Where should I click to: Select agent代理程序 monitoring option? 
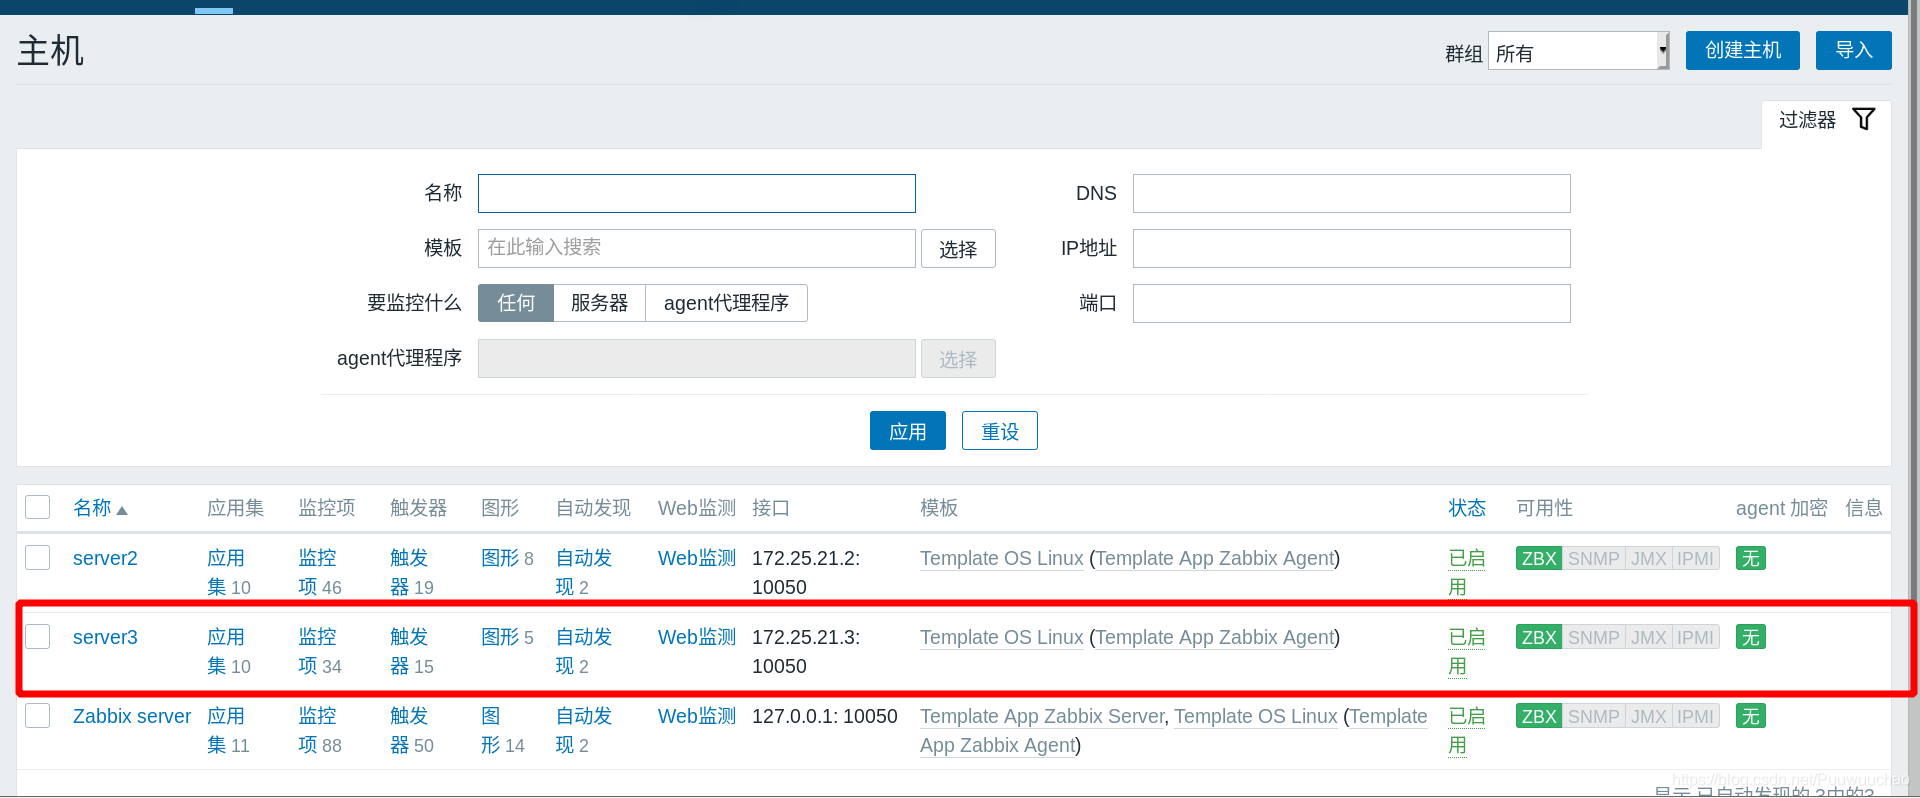pos(726,303)
